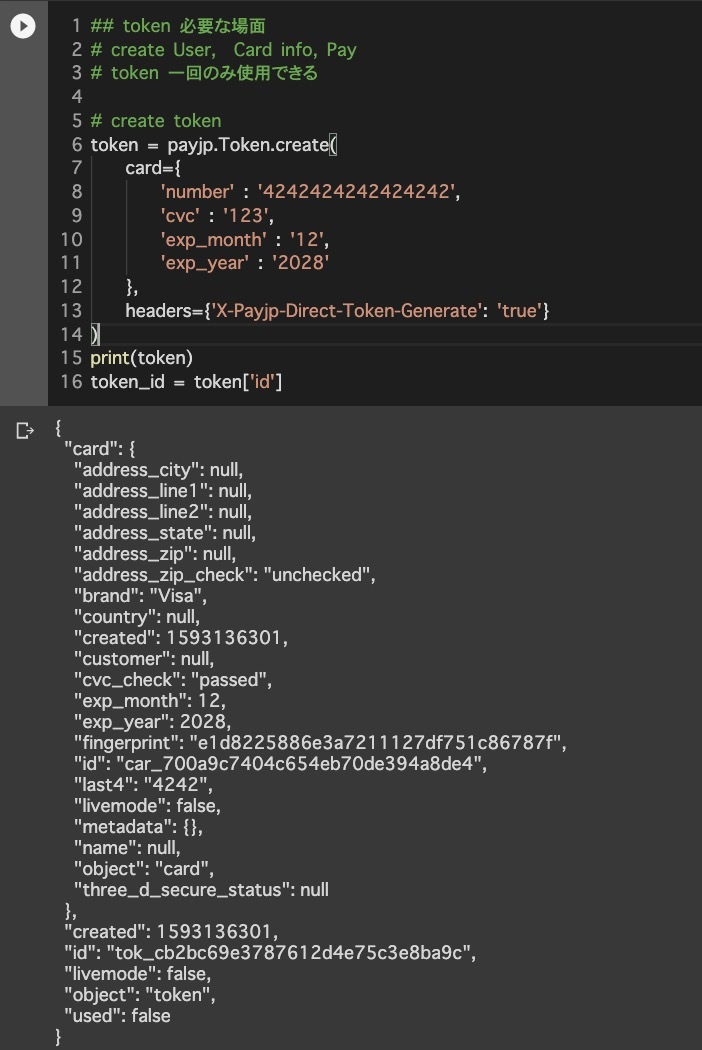
Task: Click the card number string '4242424242424242'
Action: 356,192
